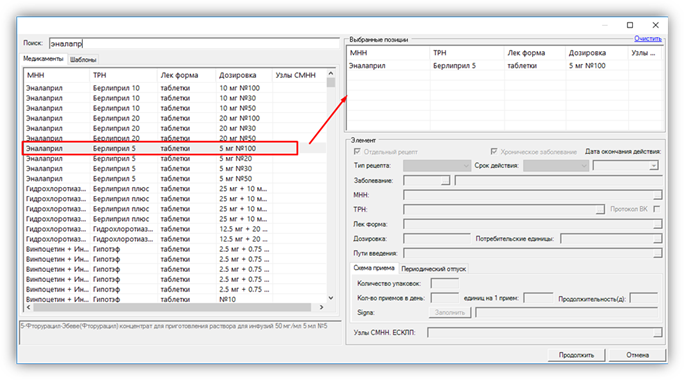The width and height of the screenshot is (684, 380).
Task: Click the Продолжительность(д) input field
Action: [x=644, y=298]
